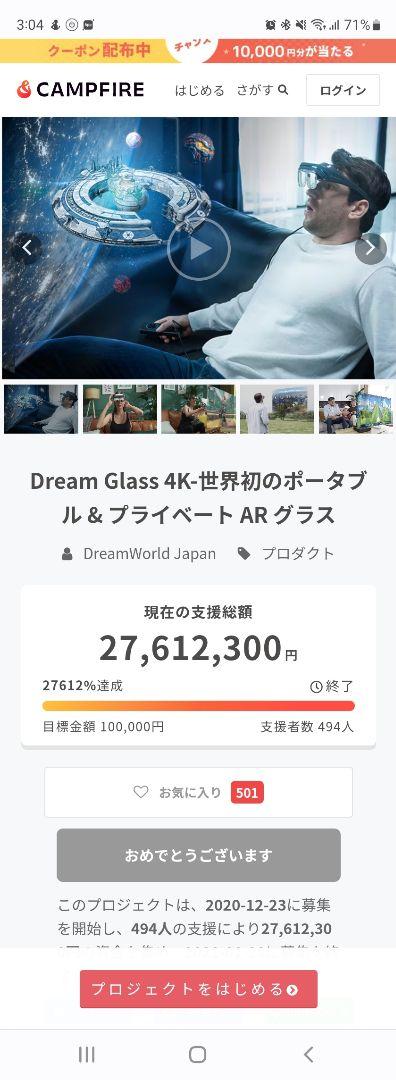Tap Android back arrow icon

tap(309, 1054)
